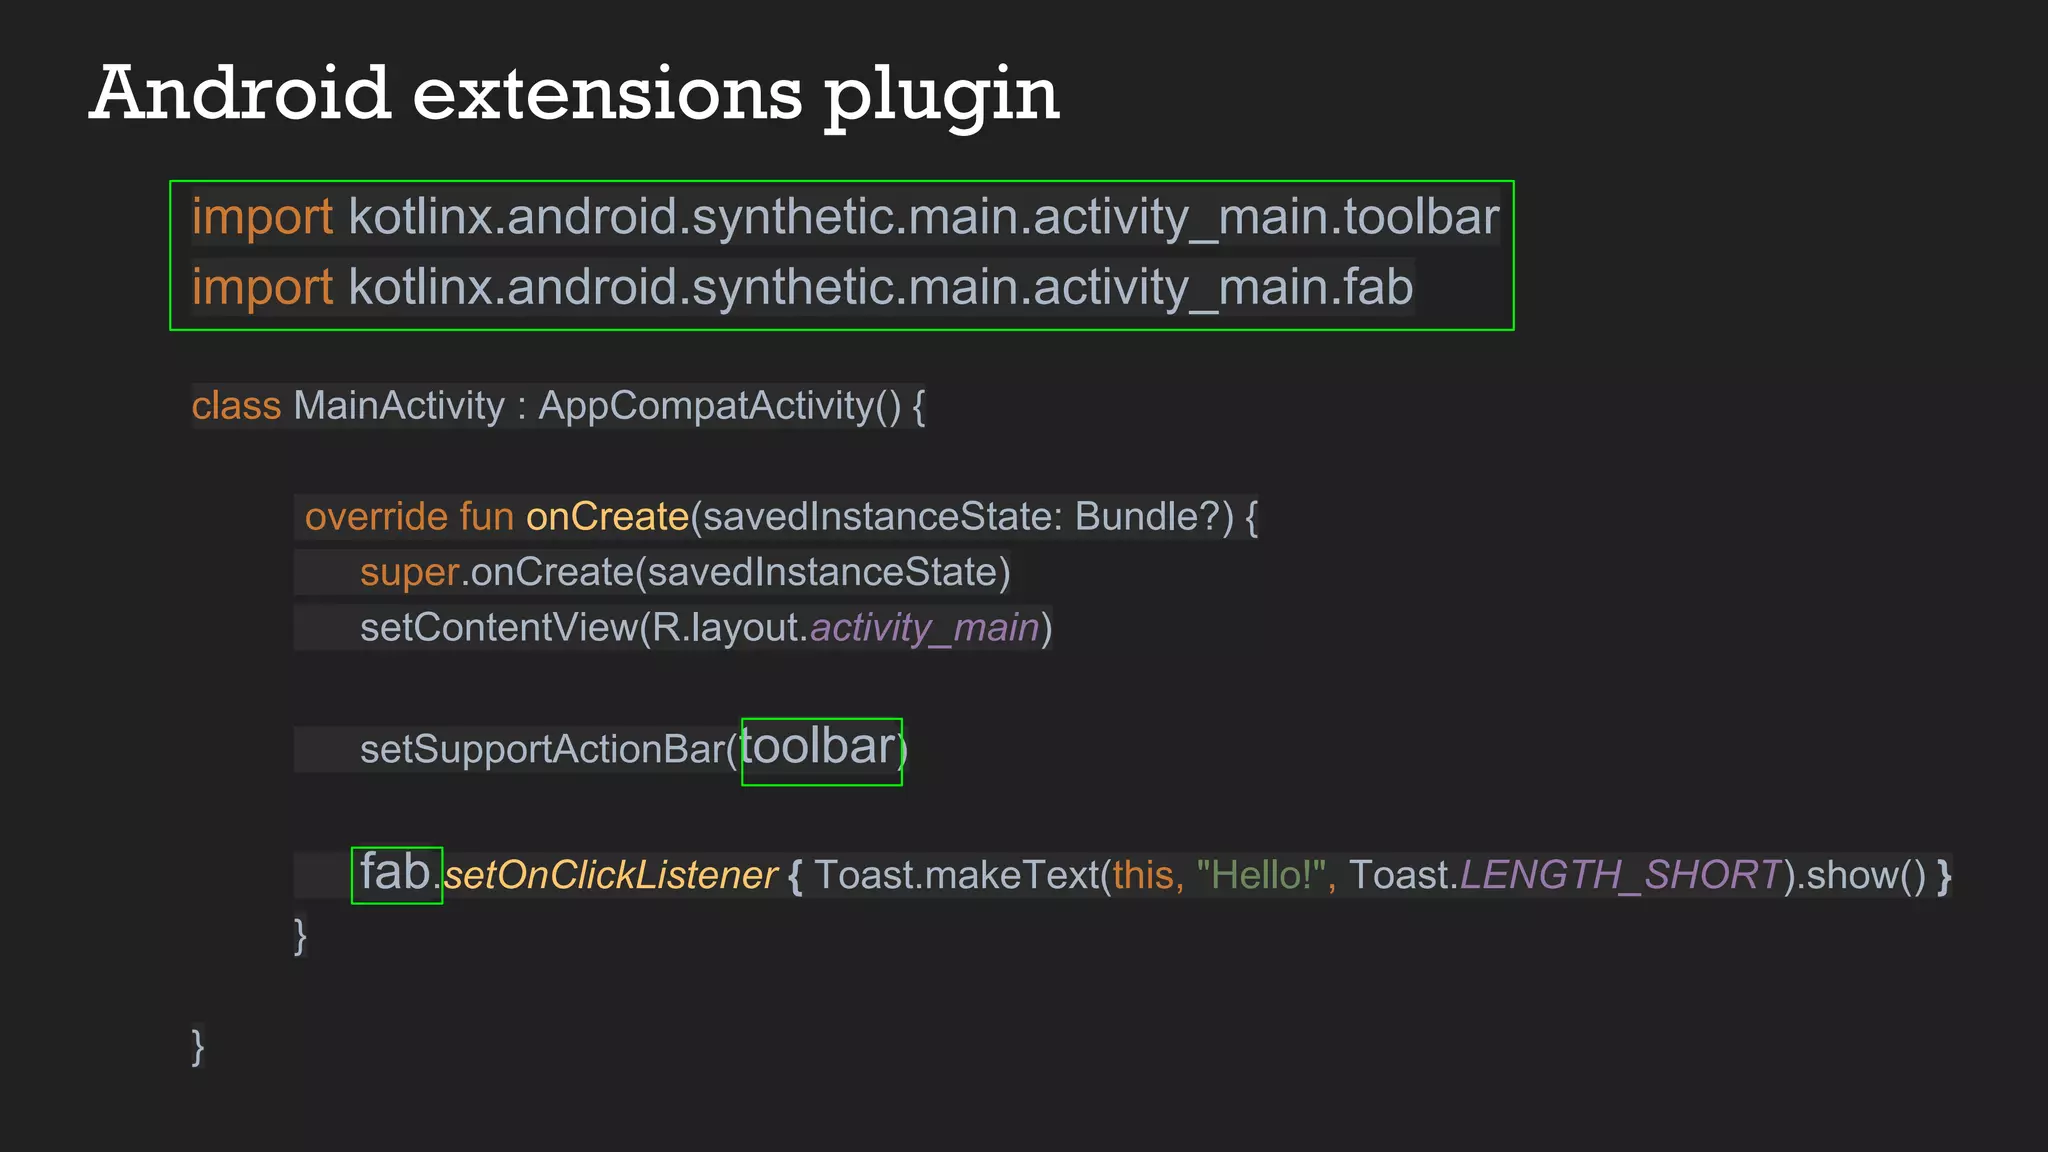Click the "LENGTH_SHORT" constant
Viewport: 2048px width, 1152px height.
[1621, 875]
